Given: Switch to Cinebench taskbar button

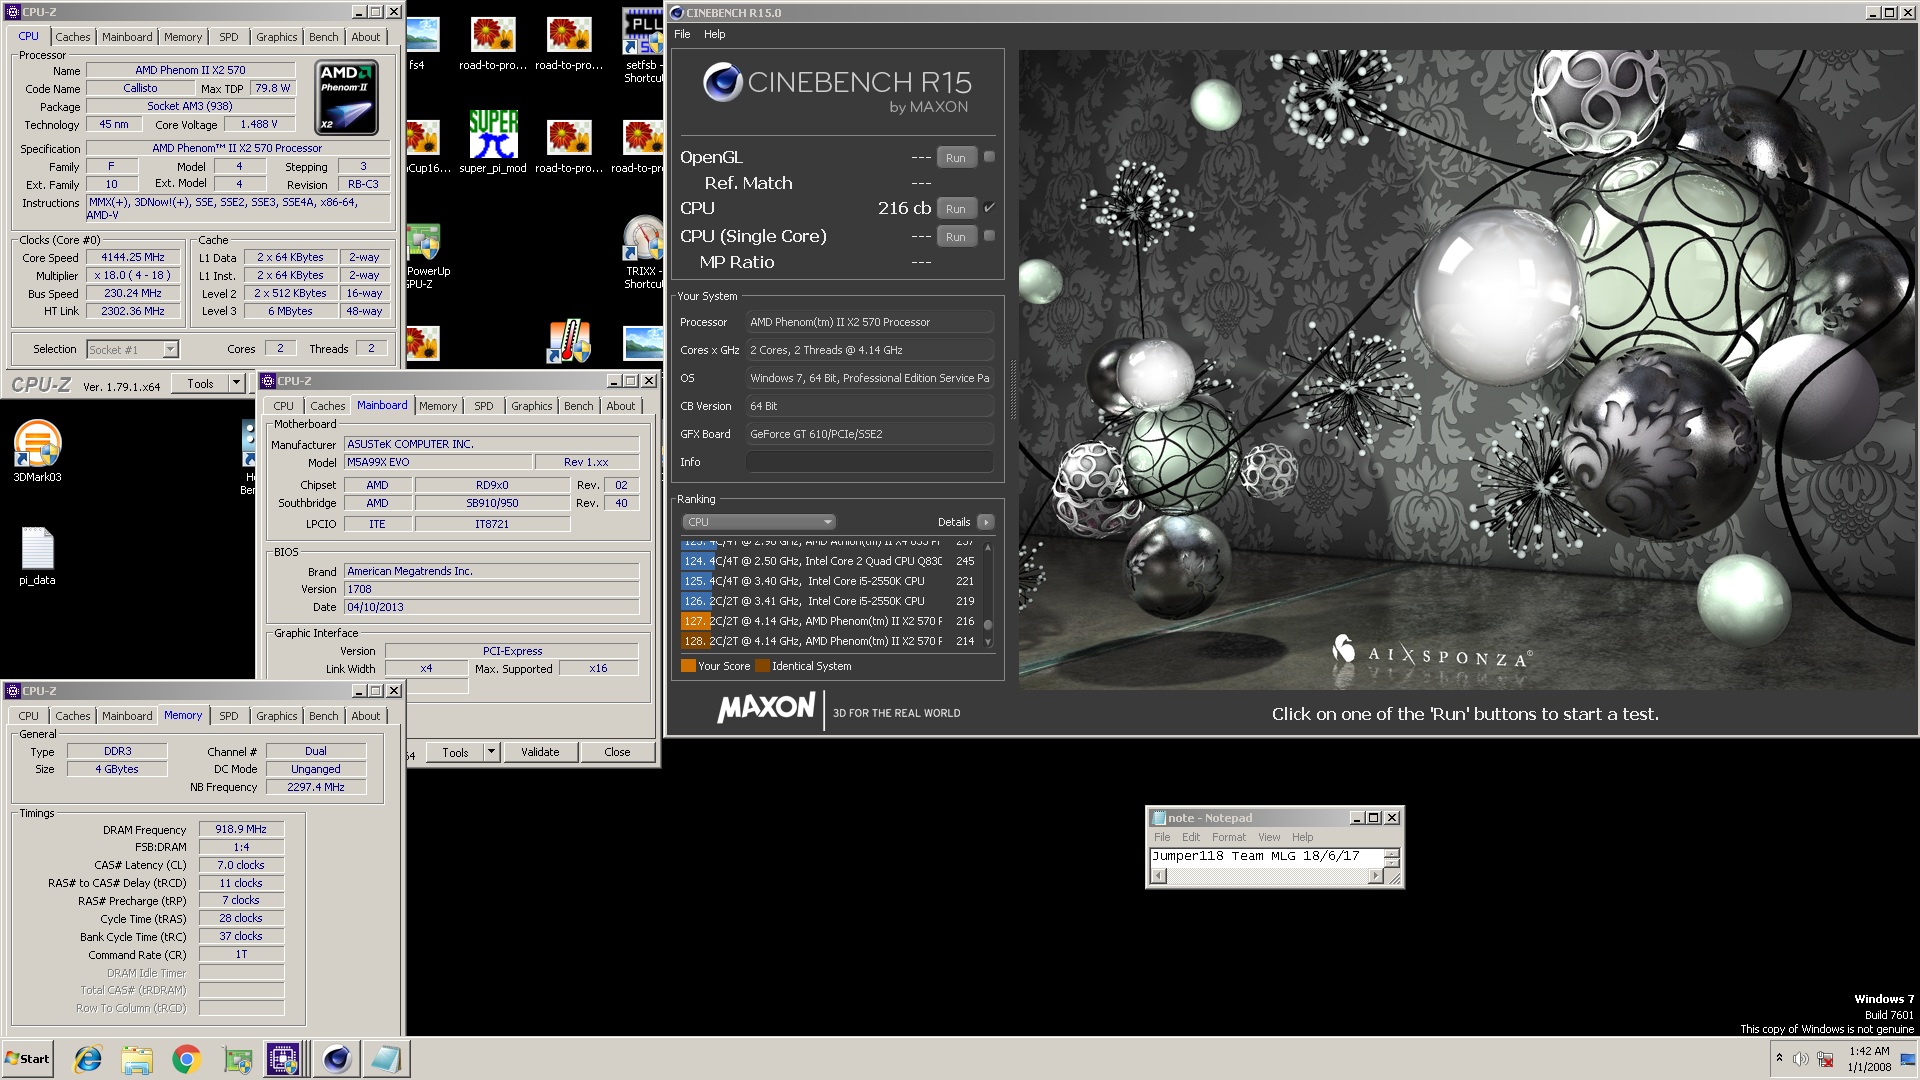Looking at the screenshot, I should pos(337,1059).
